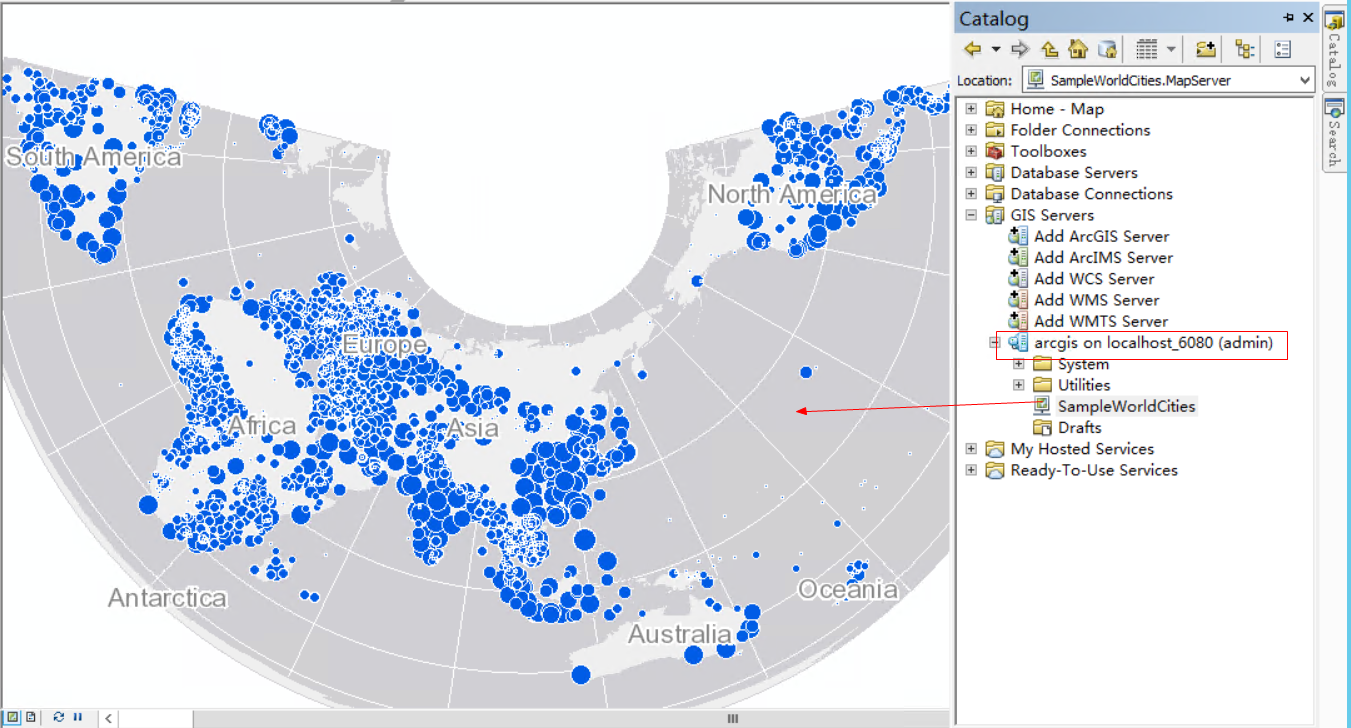Select Toolboxes tree item

[1048, 151]
